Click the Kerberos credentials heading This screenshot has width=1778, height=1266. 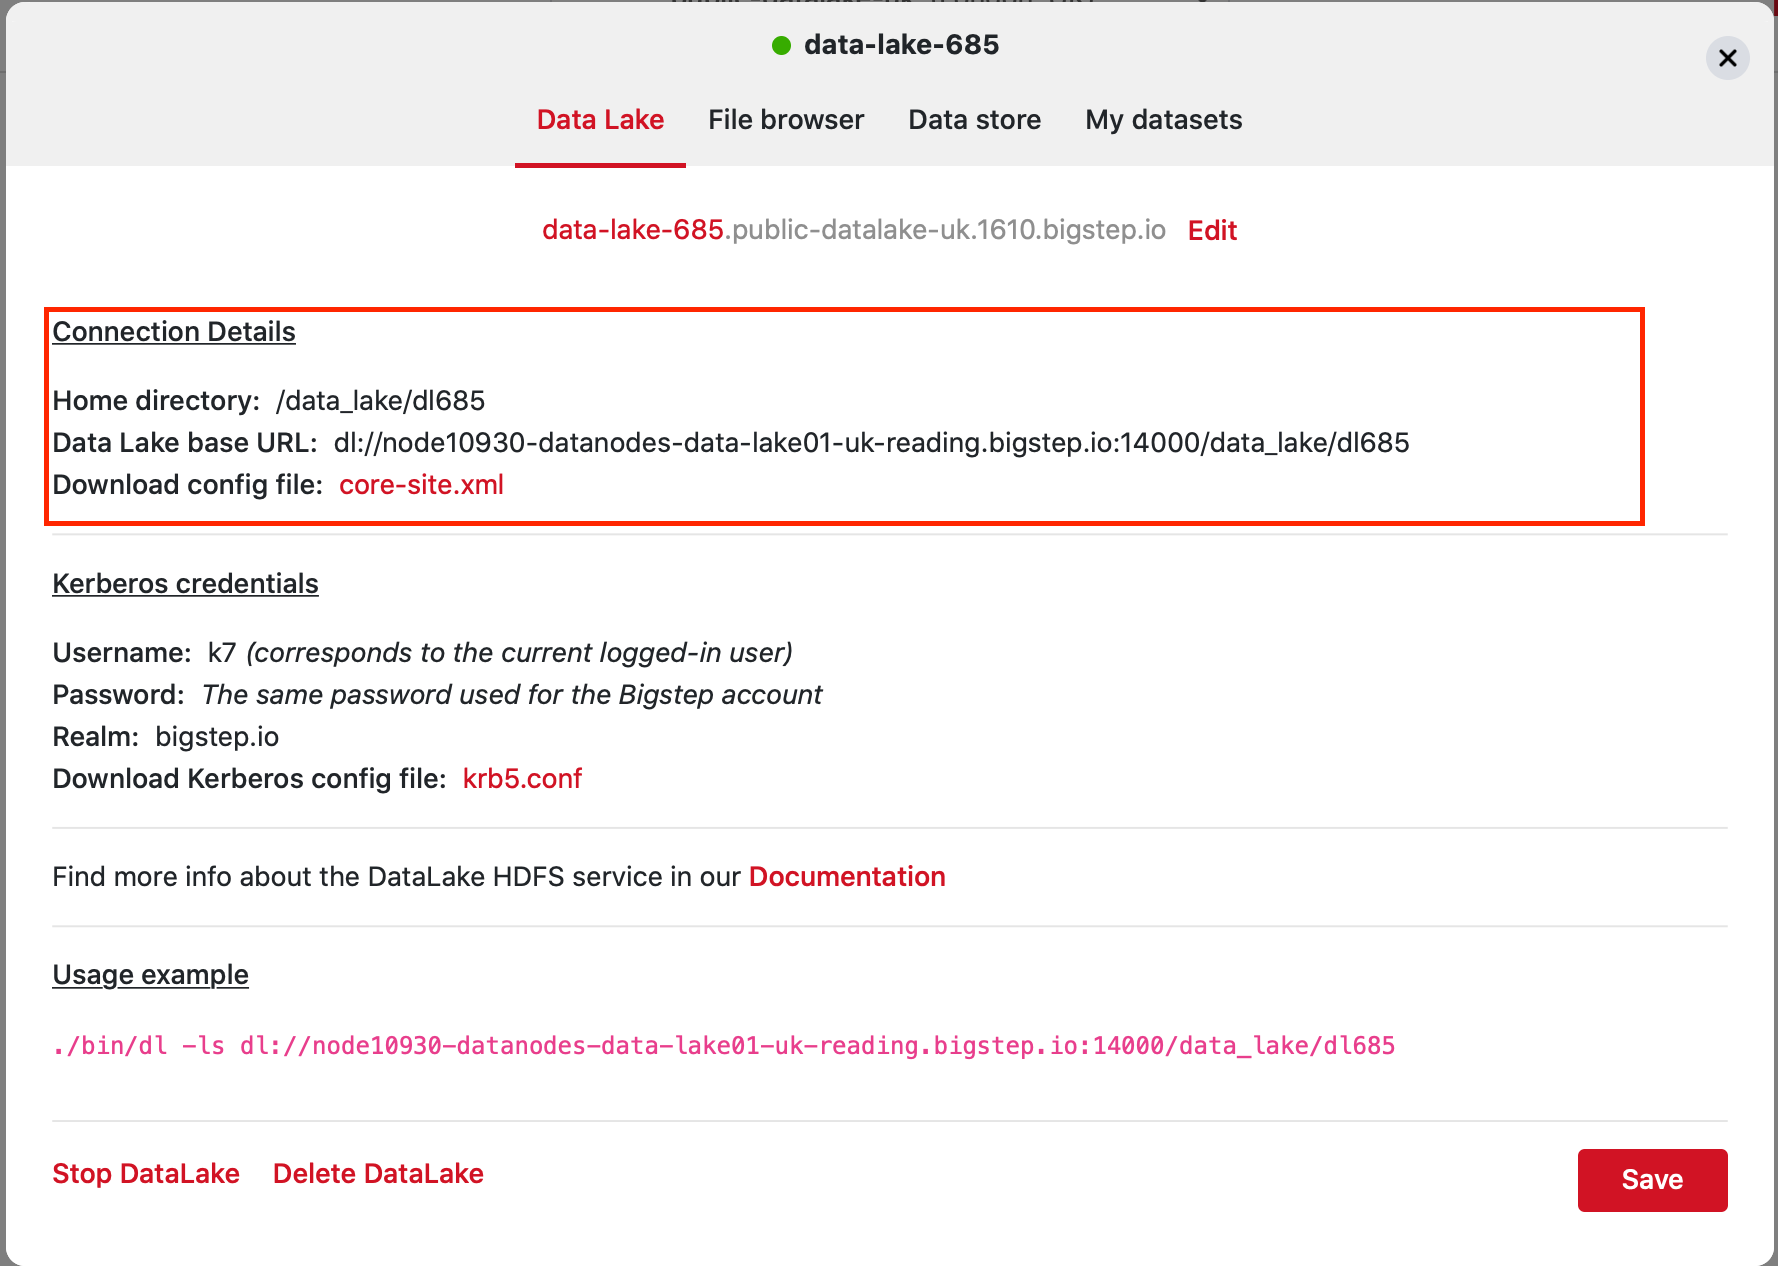(x=185, y=584)
